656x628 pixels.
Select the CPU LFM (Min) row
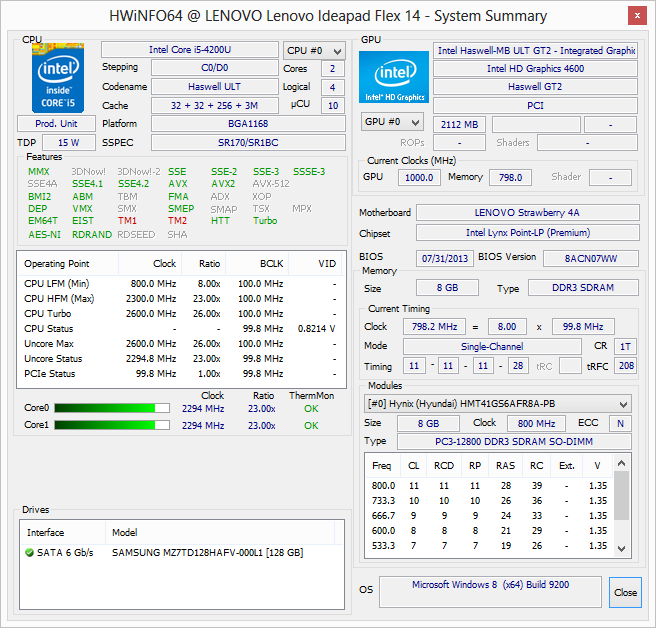coord(181,284)
